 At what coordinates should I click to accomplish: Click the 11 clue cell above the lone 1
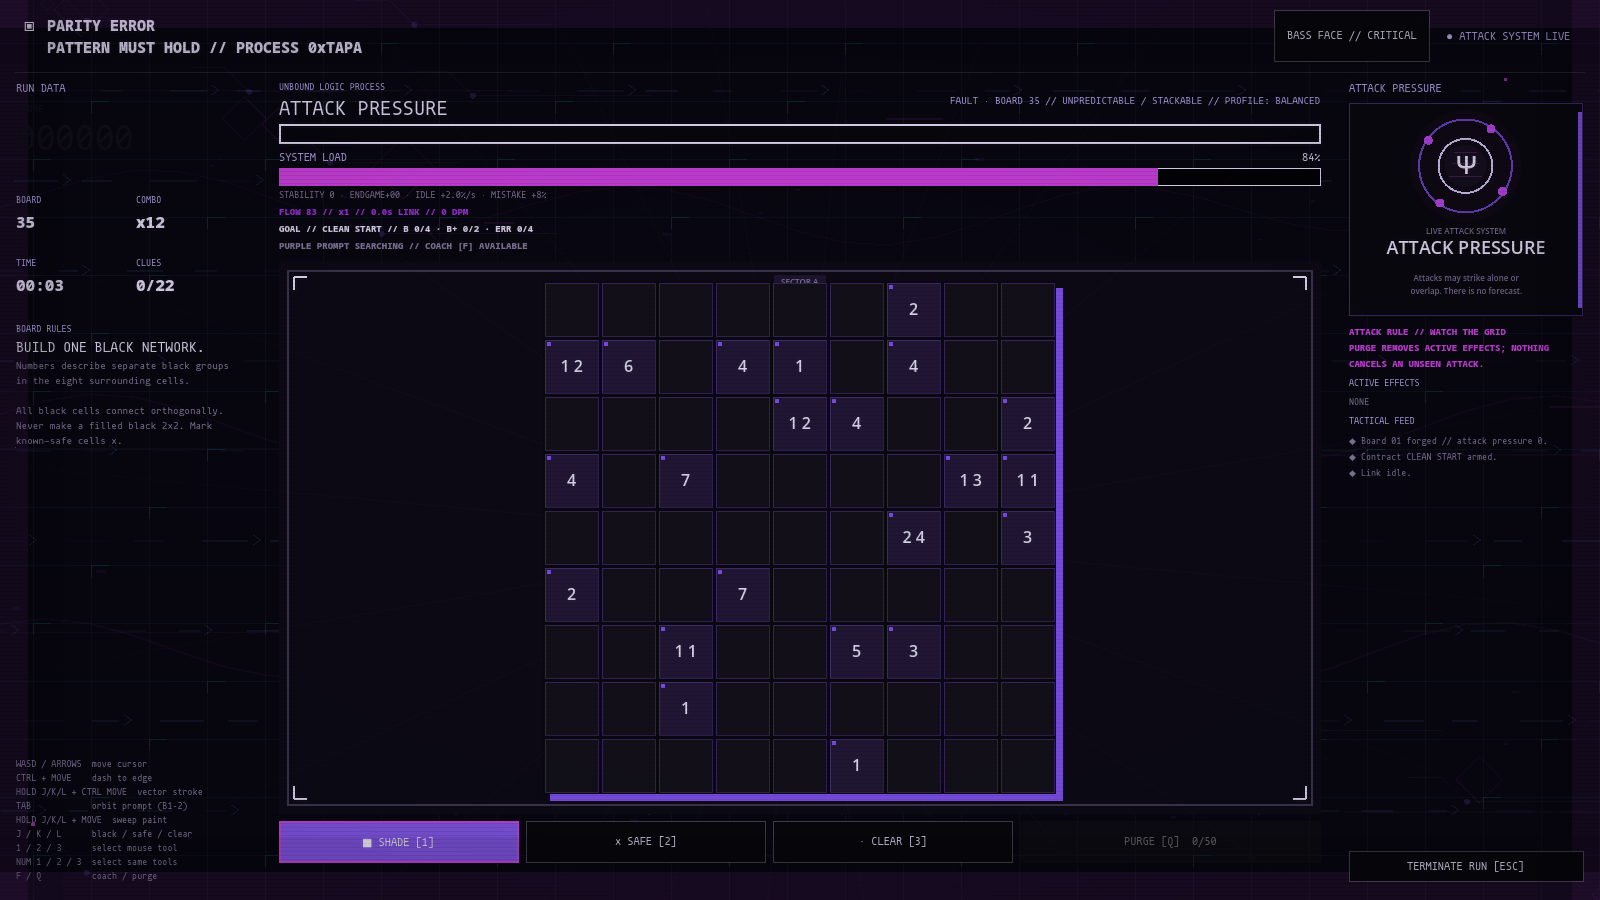686,652
